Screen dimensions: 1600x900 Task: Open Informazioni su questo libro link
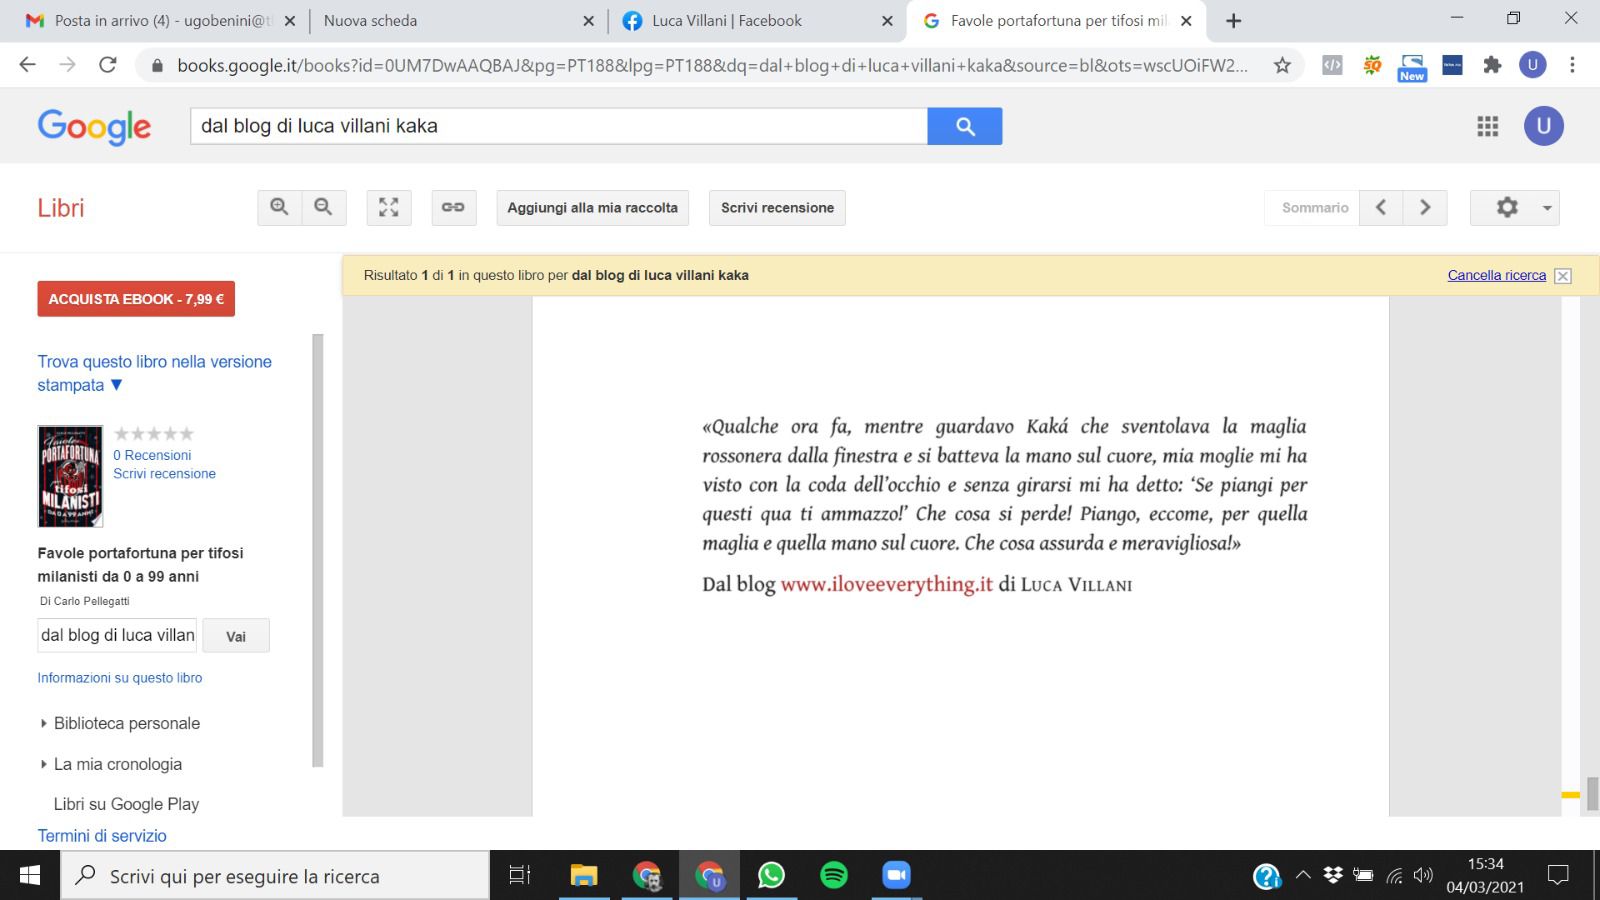point(120,678)
